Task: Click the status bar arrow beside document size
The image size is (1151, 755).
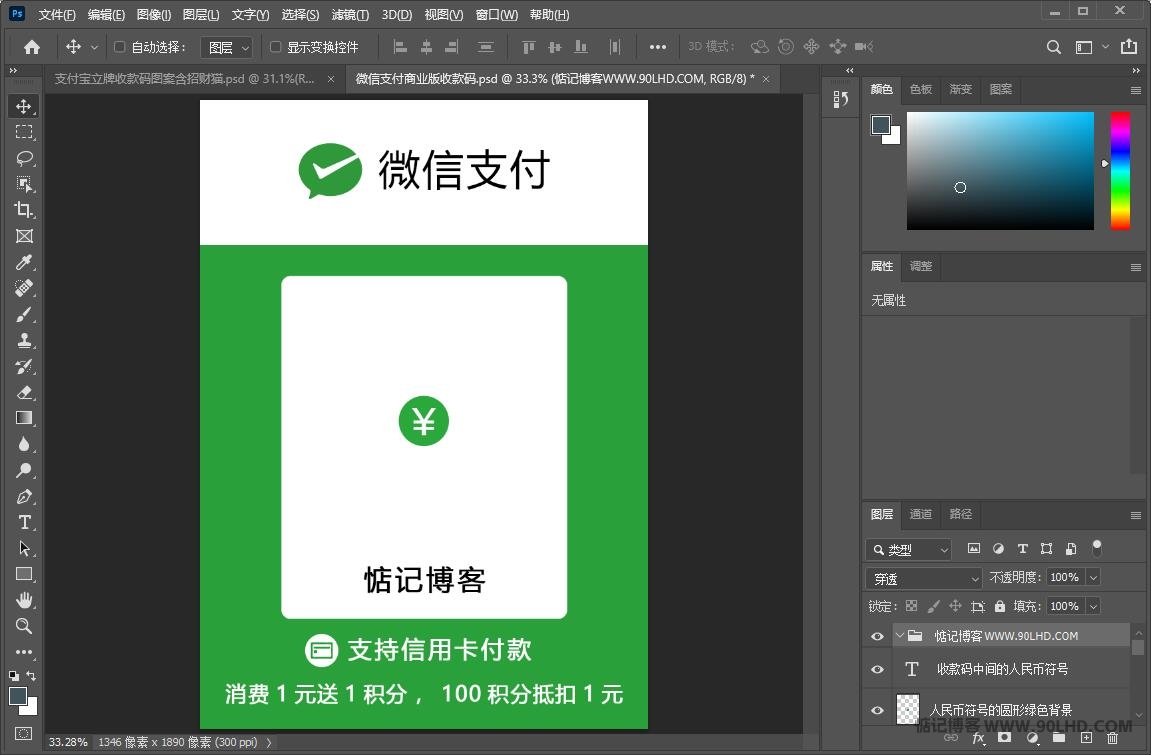Action: [x=269, y=743]
